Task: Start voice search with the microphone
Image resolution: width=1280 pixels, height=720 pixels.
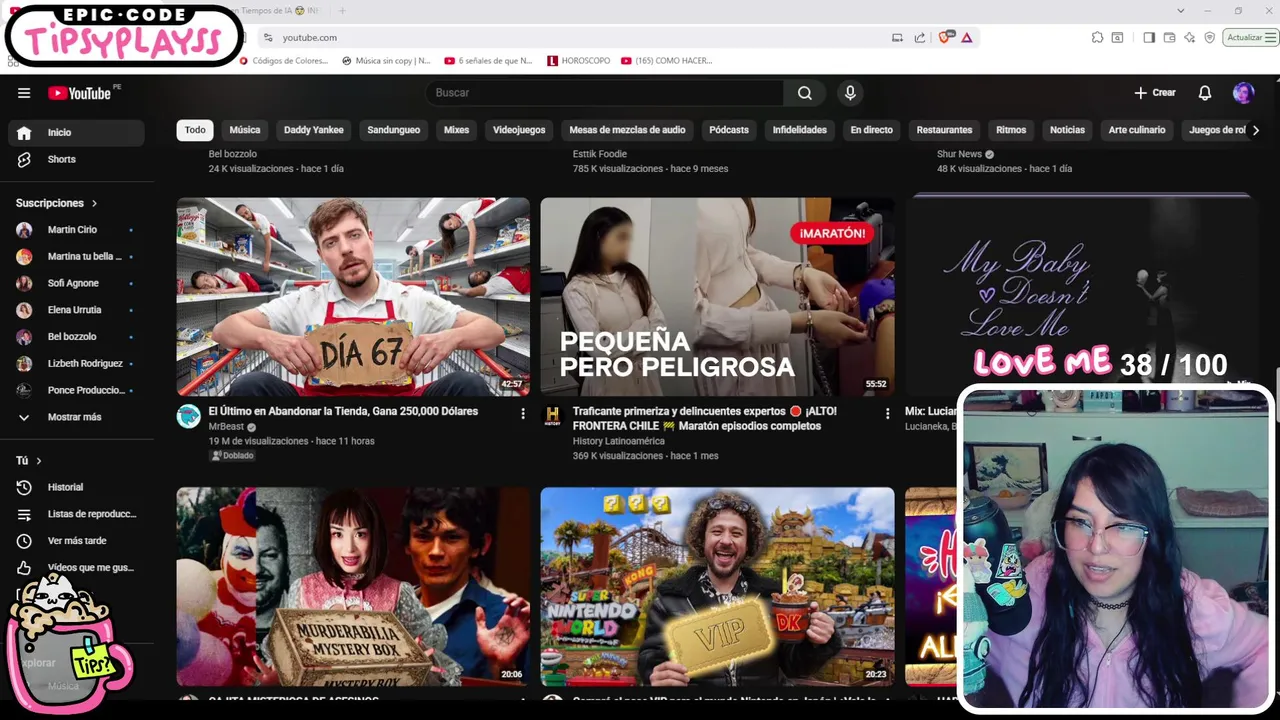Action: coord(850,93)
